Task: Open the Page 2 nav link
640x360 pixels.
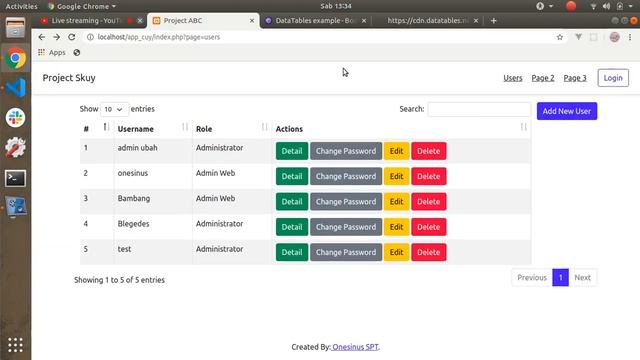Action: (543, 78)
